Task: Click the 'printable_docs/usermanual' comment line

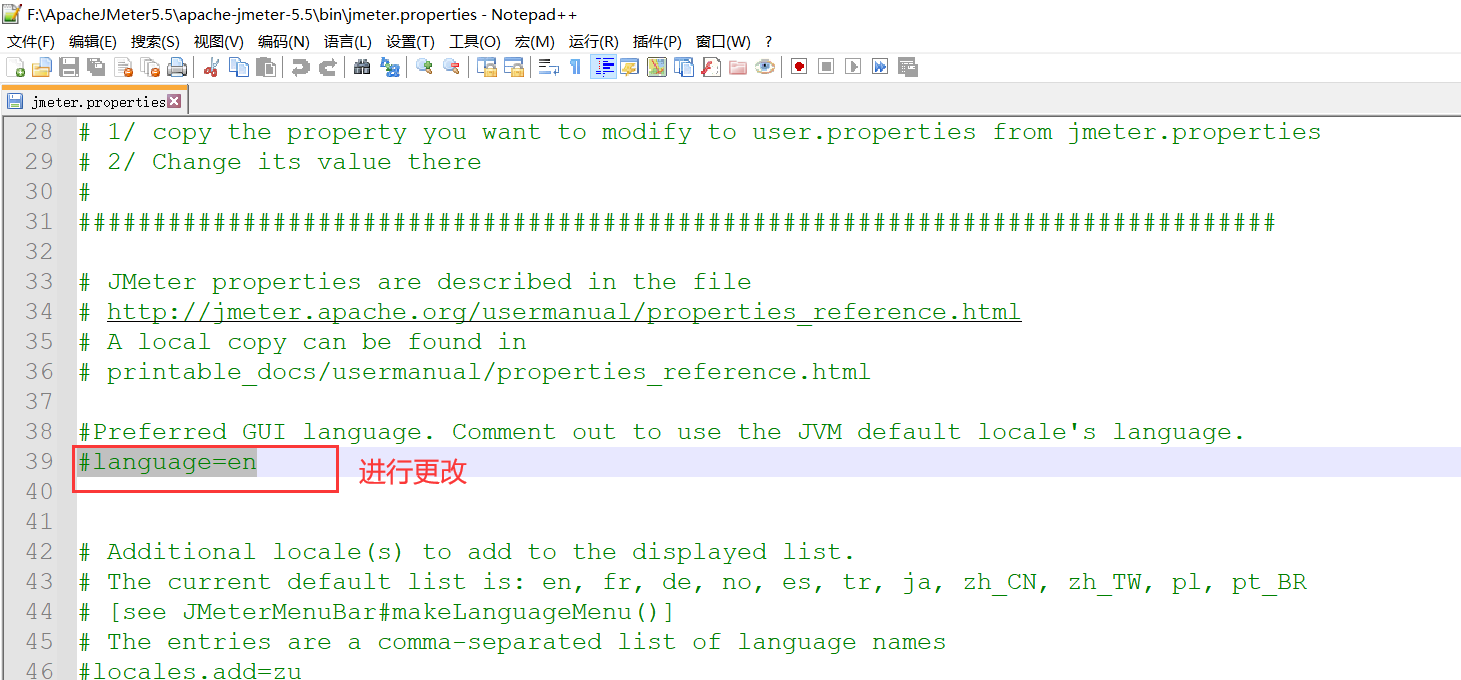Action: point(475,372)
